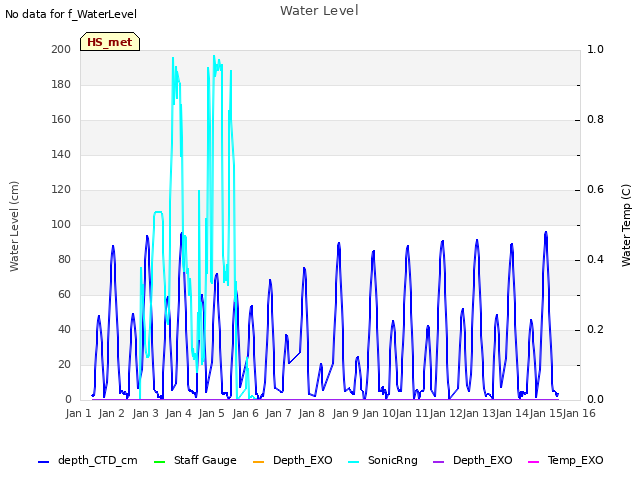
Task: Click the green Staff Gauge legend swatch
Action: click(159, 462)
